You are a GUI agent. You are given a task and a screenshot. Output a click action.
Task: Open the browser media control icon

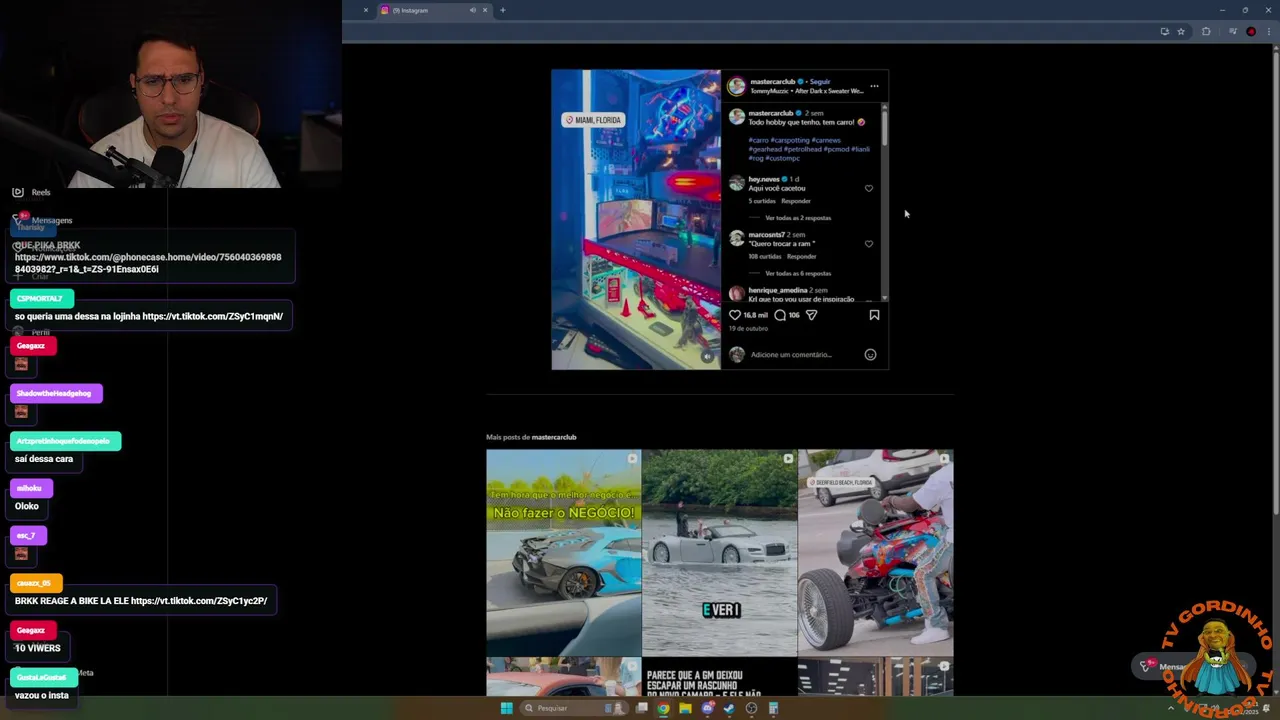coord(1233,31)
